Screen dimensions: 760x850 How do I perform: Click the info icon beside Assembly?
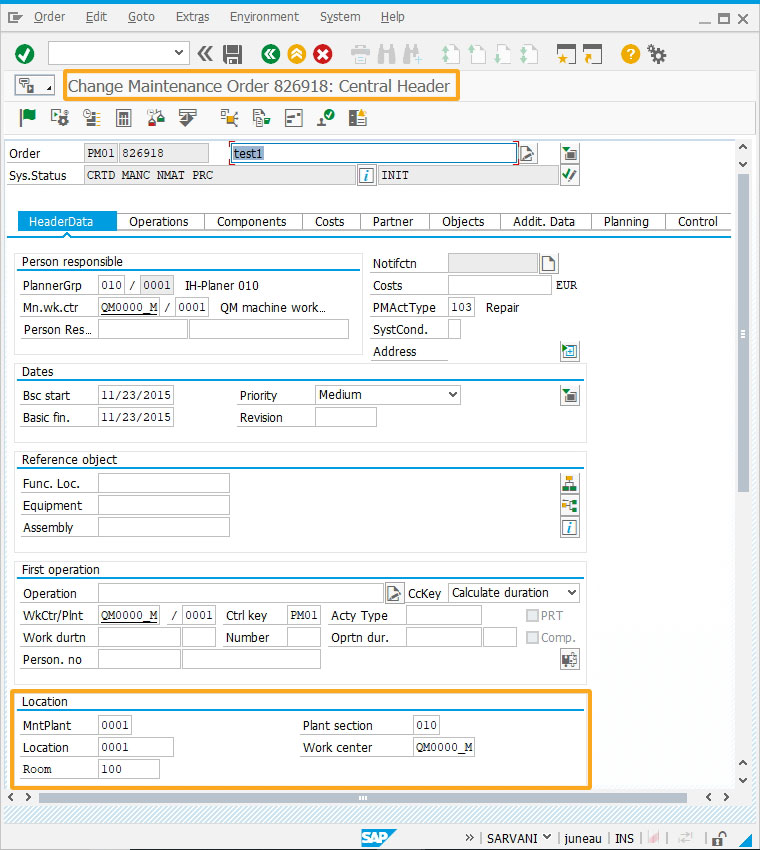coord(570,527)
